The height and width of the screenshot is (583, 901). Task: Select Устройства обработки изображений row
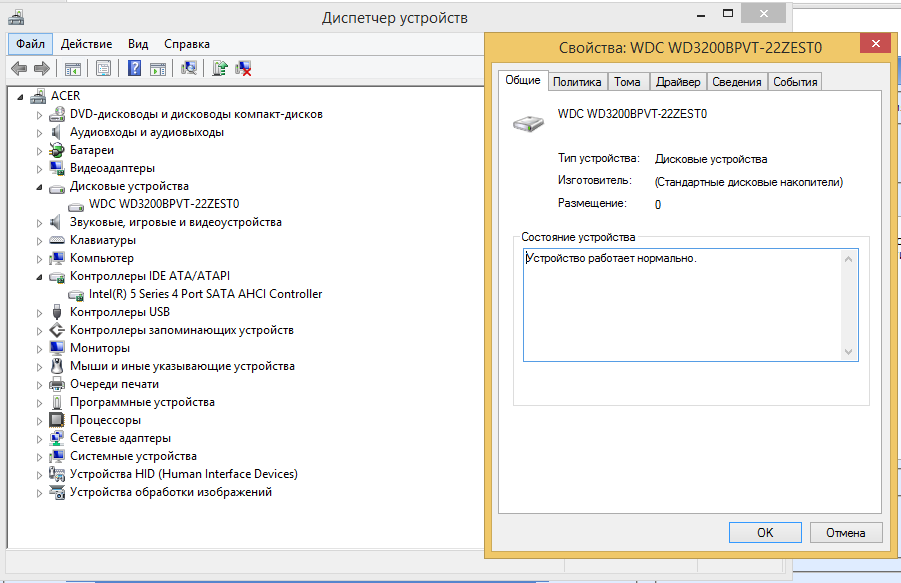[171, 492]
